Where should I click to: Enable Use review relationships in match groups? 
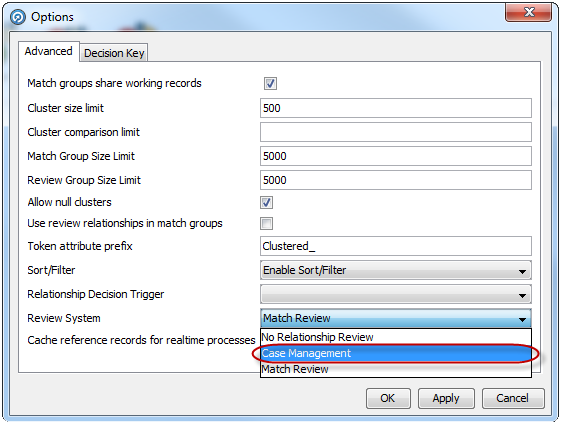[267, 223]
